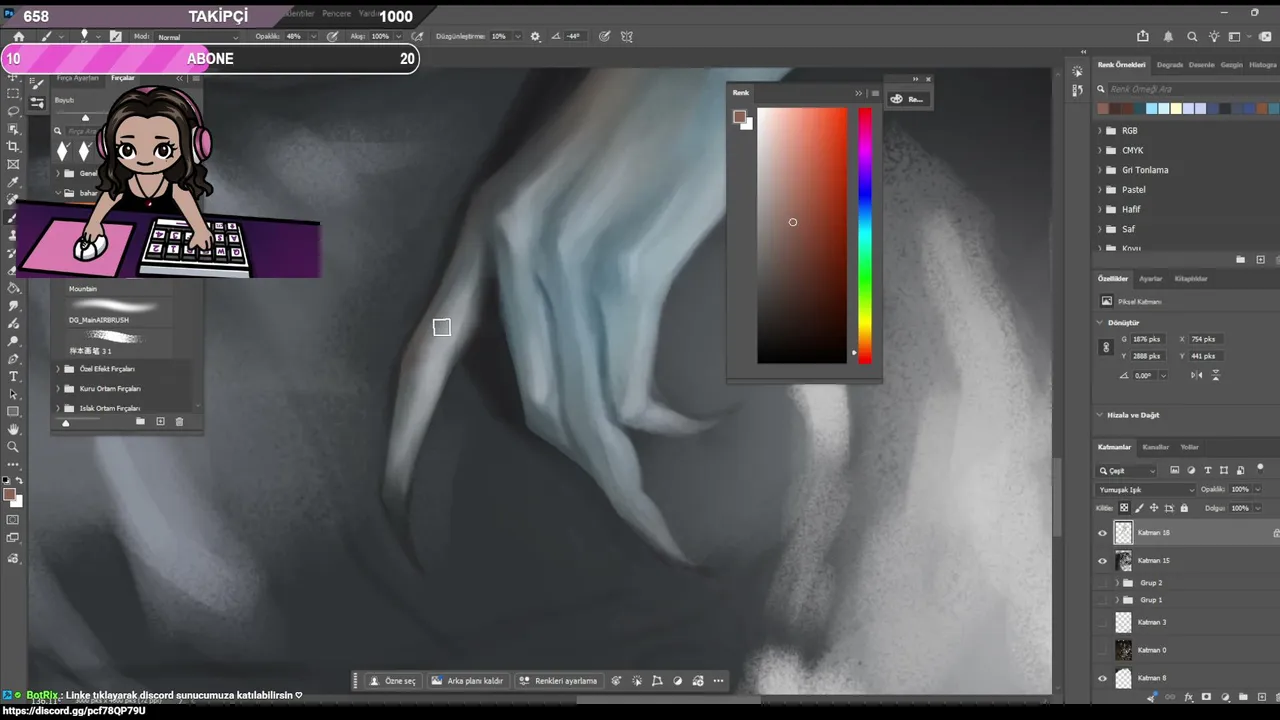Click Arka planı kaldır button
This screenshot has width=1280, height=720.
point(468,681)
